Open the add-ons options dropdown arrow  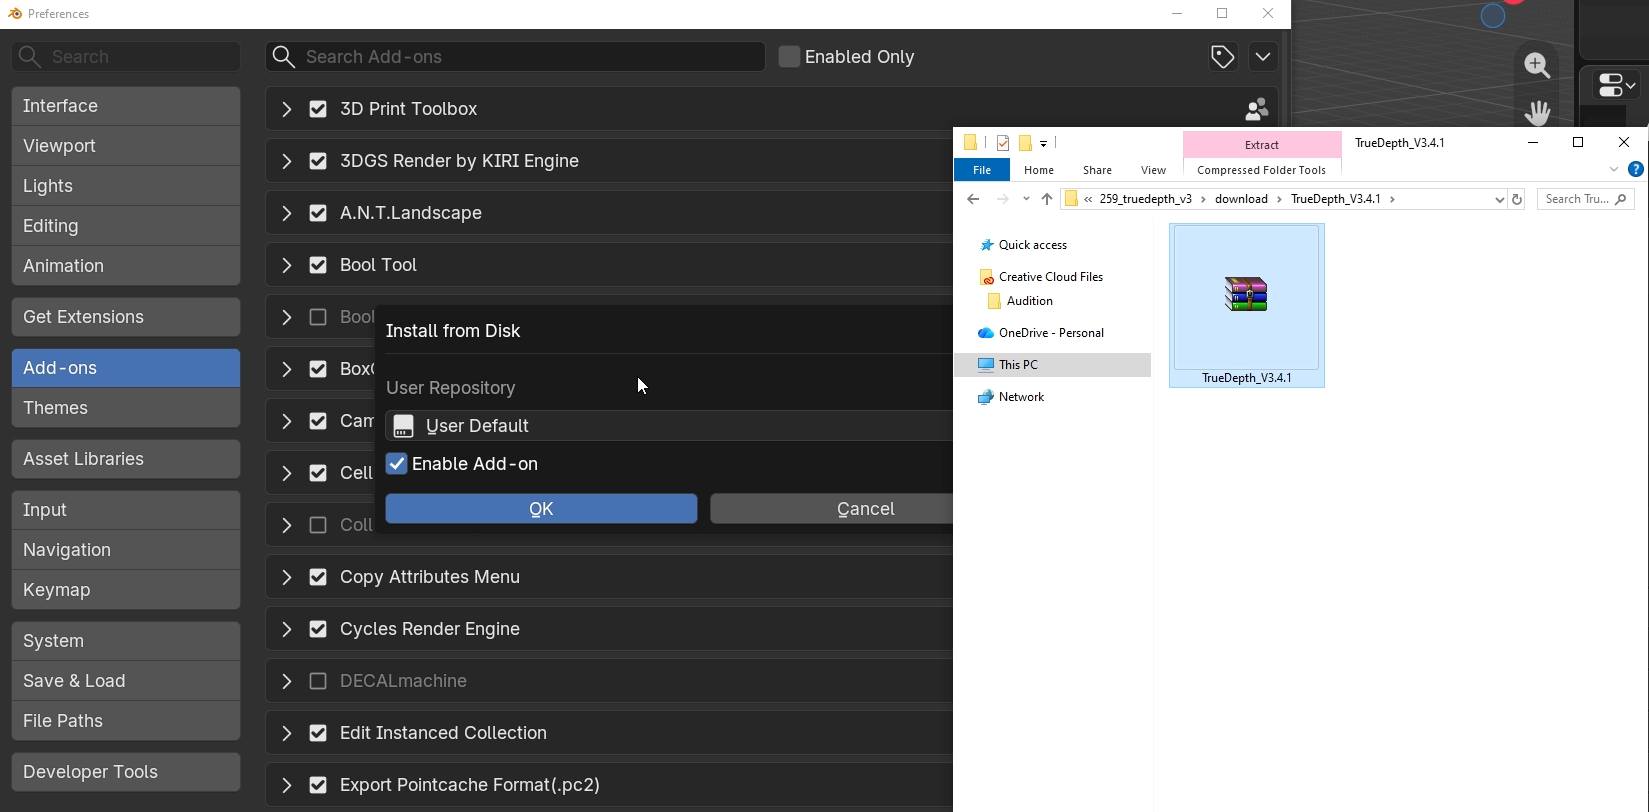(x=1262, y=57)
